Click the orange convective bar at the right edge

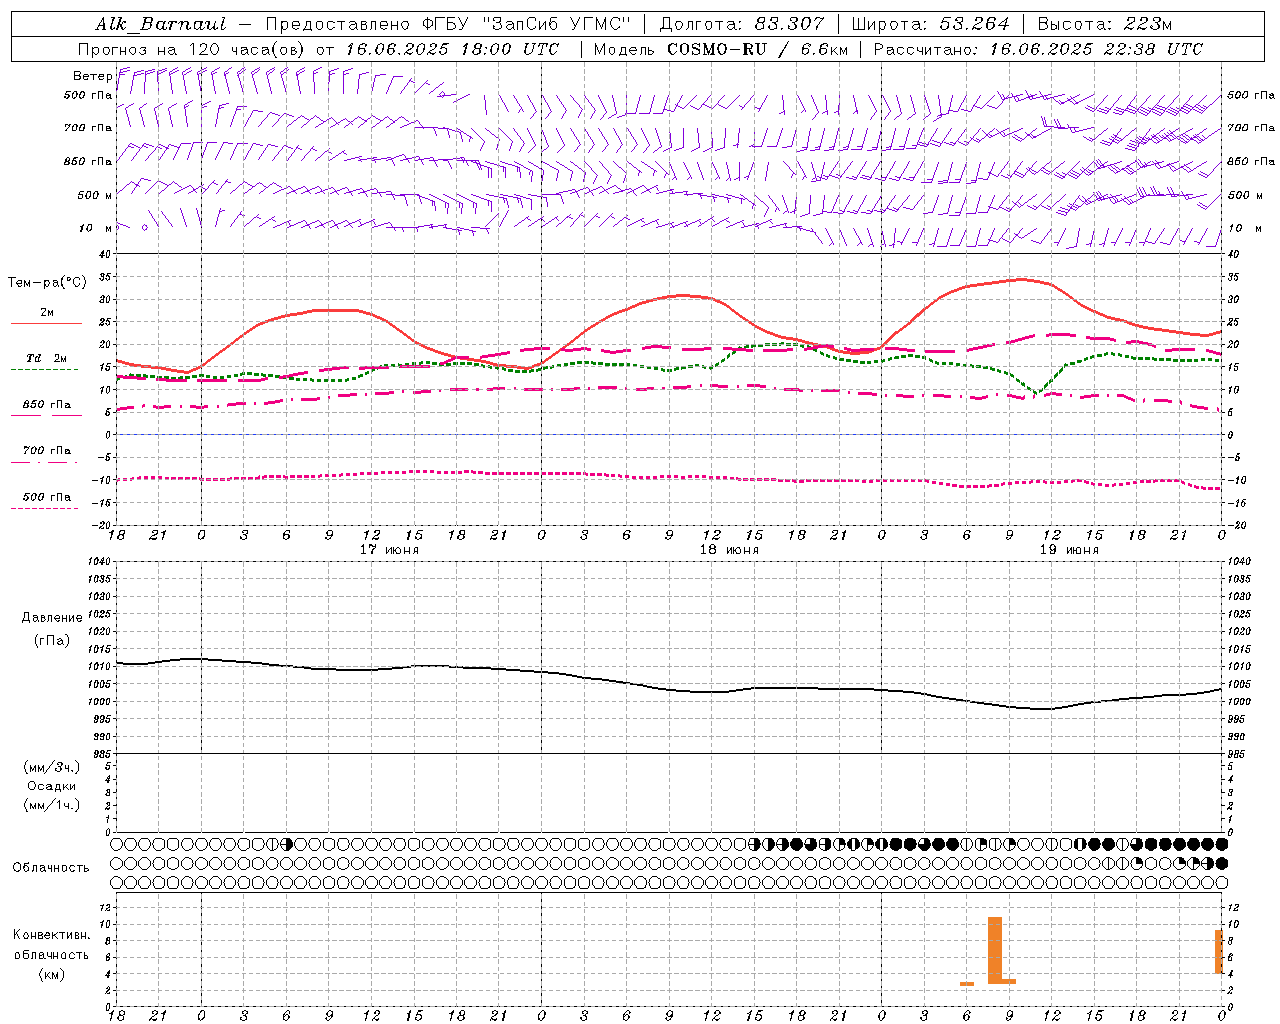tap(1219, 951)
